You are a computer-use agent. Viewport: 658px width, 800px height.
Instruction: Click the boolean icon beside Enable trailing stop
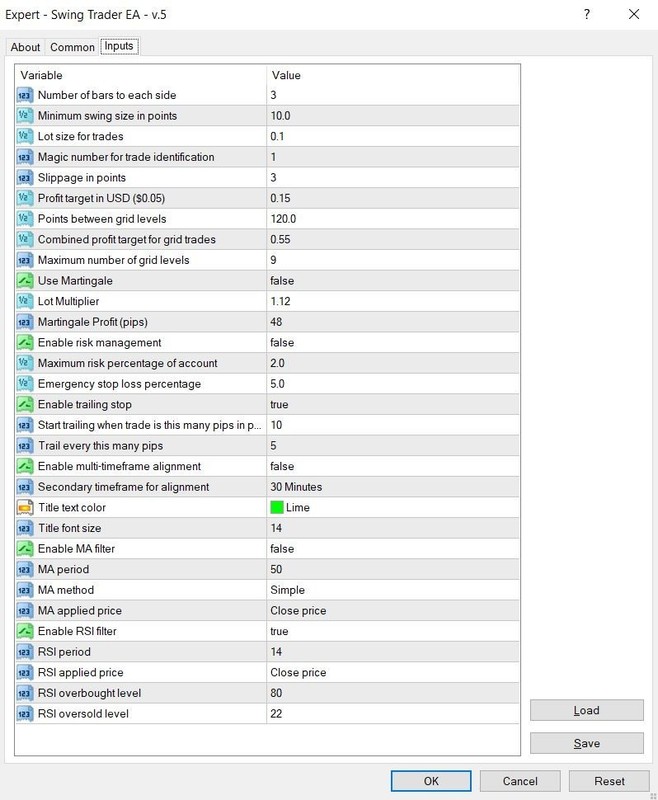tap(24, 404)
